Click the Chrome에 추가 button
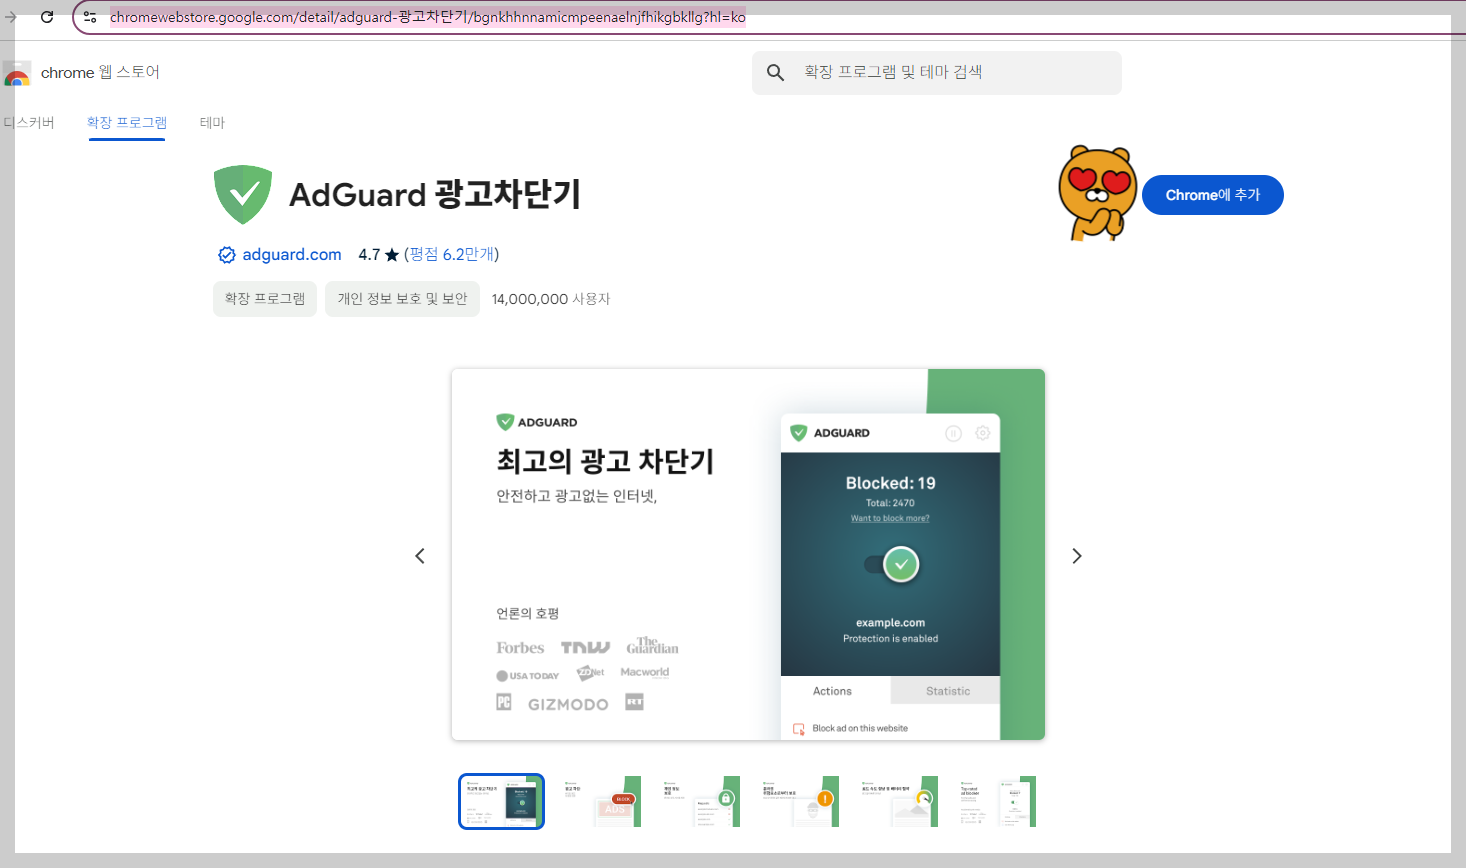The height and width of the screenshot is (868, 1466). coord(1213,195)
